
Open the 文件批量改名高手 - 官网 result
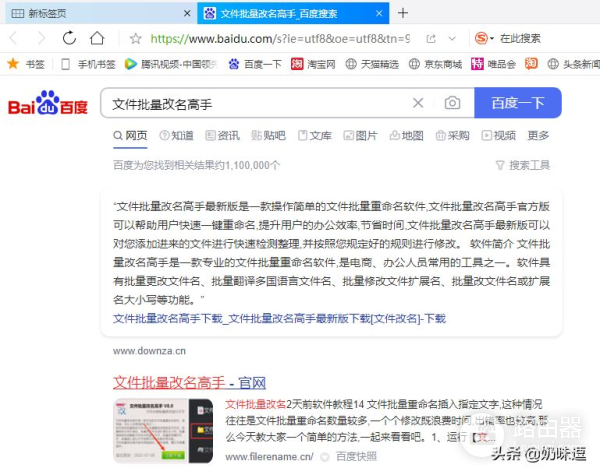click(x=189, y=383)
